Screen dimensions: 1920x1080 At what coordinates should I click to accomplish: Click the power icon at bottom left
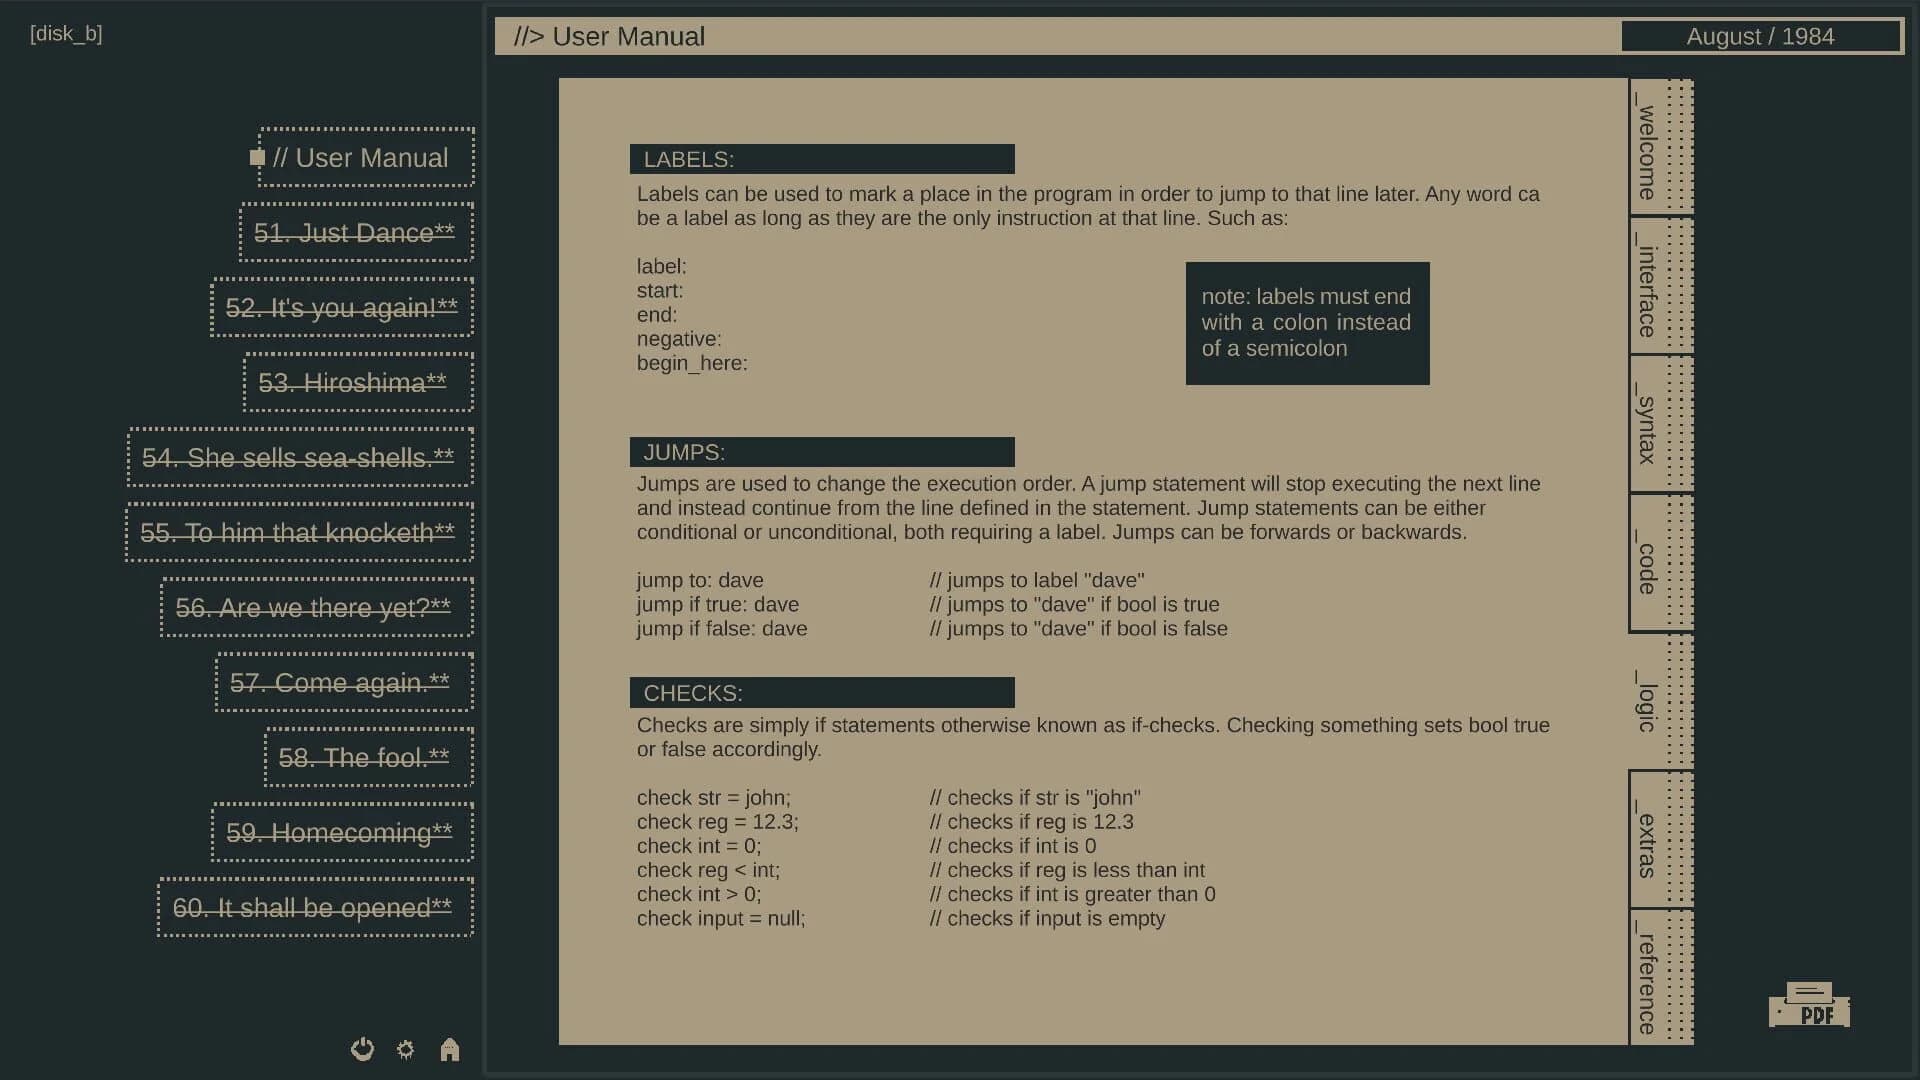[x=362, y=1049]
